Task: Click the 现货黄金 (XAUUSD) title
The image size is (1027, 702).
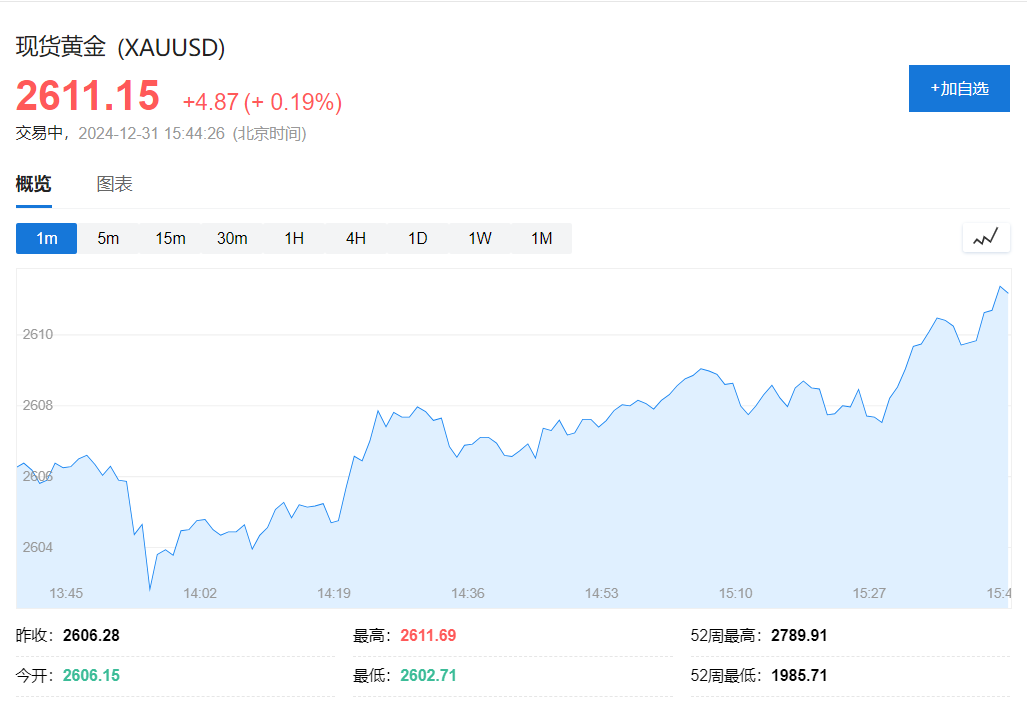Action: [120, 47]
